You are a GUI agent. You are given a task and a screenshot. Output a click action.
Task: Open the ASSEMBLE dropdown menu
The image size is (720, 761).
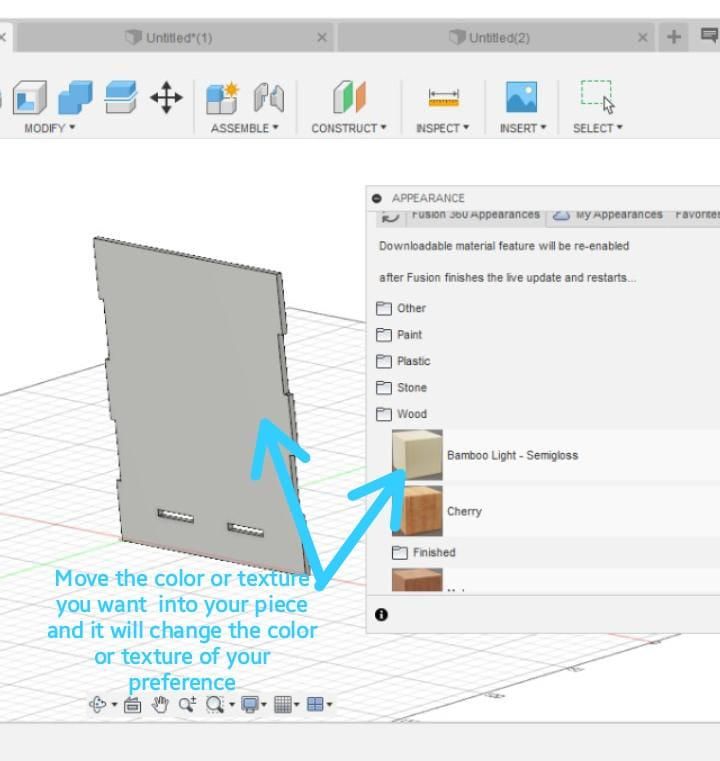tap(245, 128)
